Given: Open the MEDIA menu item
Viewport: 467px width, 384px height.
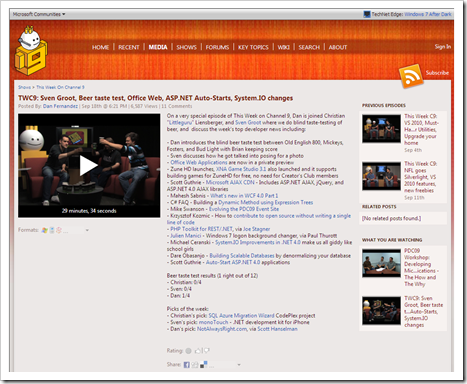Looking at the screenshot, I should (x=158, y=47).
